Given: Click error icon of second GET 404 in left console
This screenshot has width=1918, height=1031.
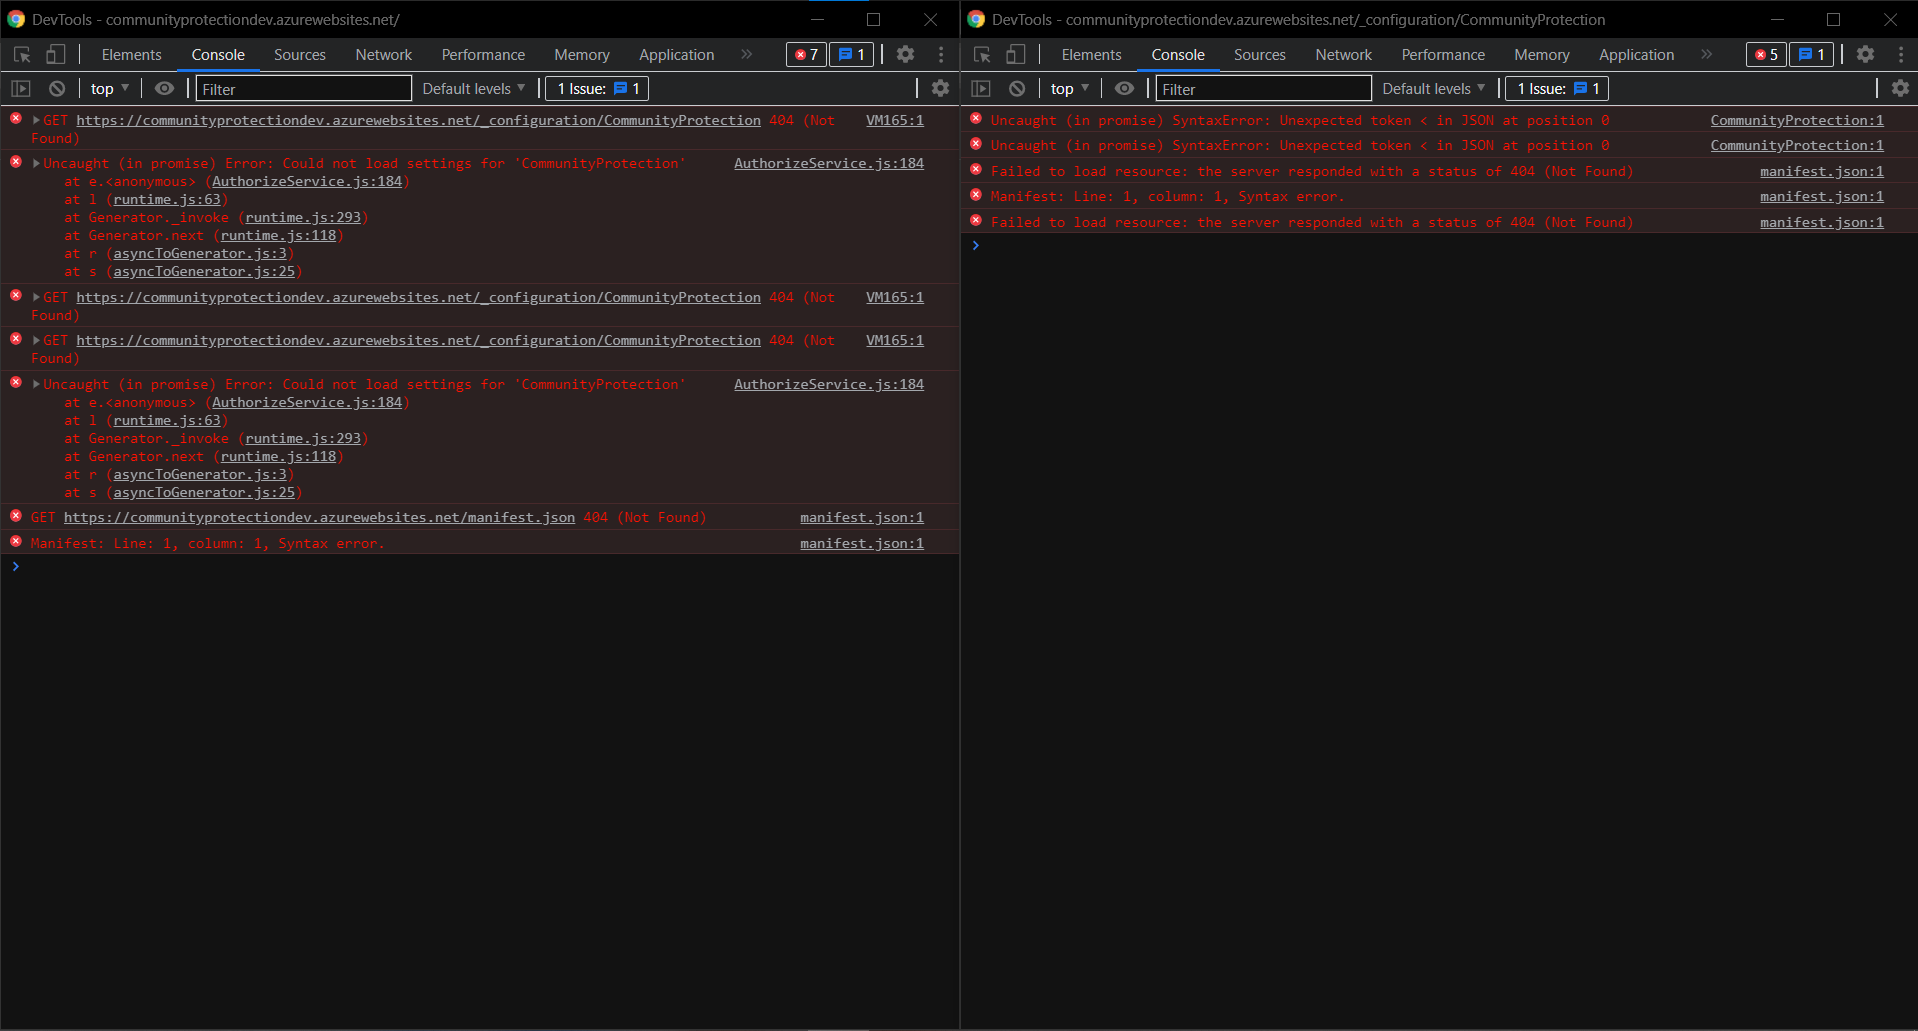Looking at the screenshot, I should [x=16, y=296].
